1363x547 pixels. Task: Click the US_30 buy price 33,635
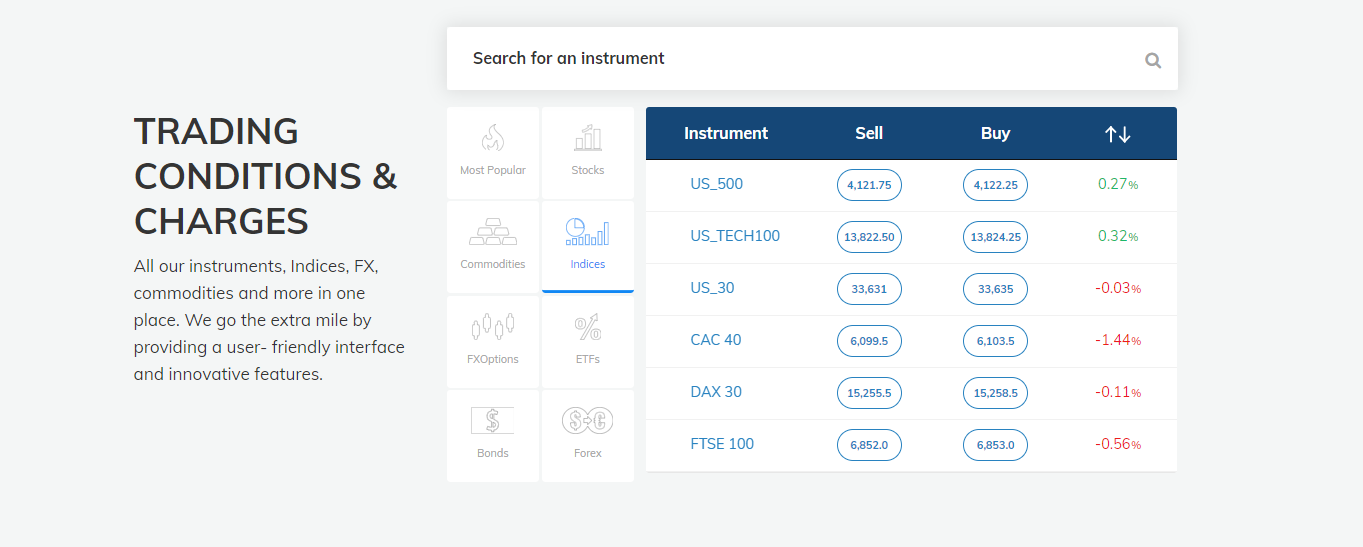(995, 289)
